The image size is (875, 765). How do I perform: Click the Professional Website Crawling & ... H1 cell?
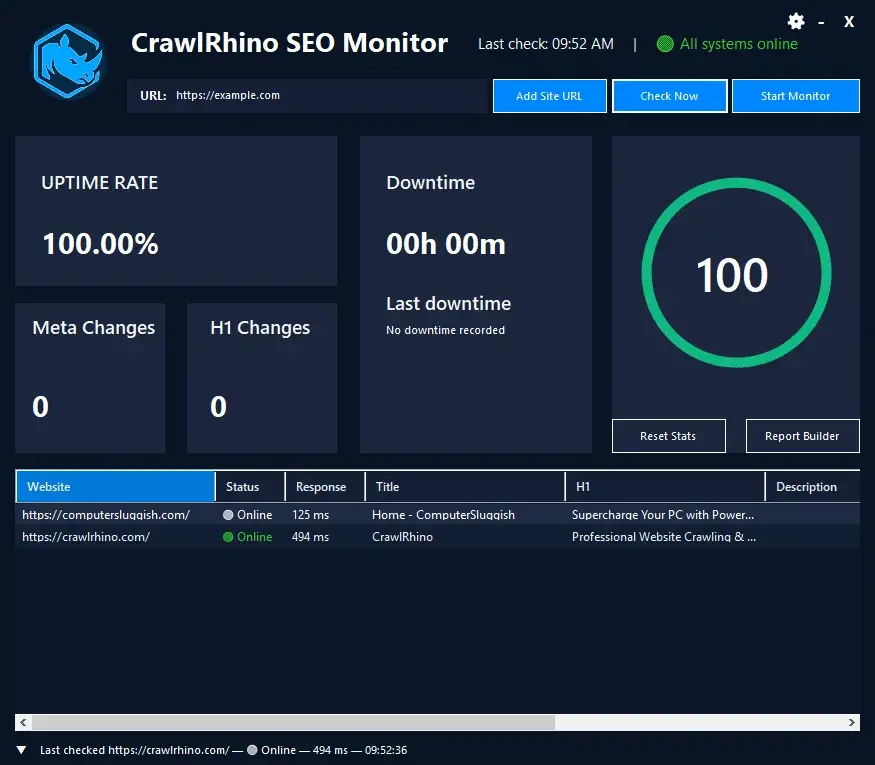[x=664, y=537]
